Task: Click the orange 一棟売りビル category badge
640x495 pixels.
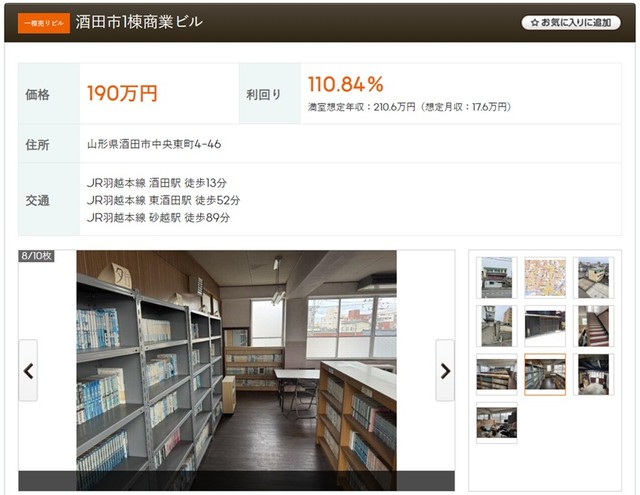Action: click(44, 23)
